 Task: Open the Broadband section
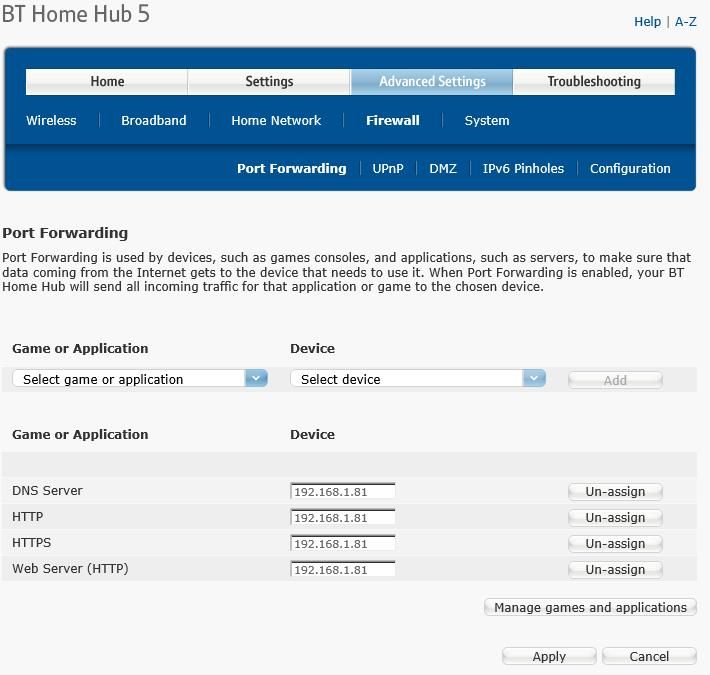154,120
